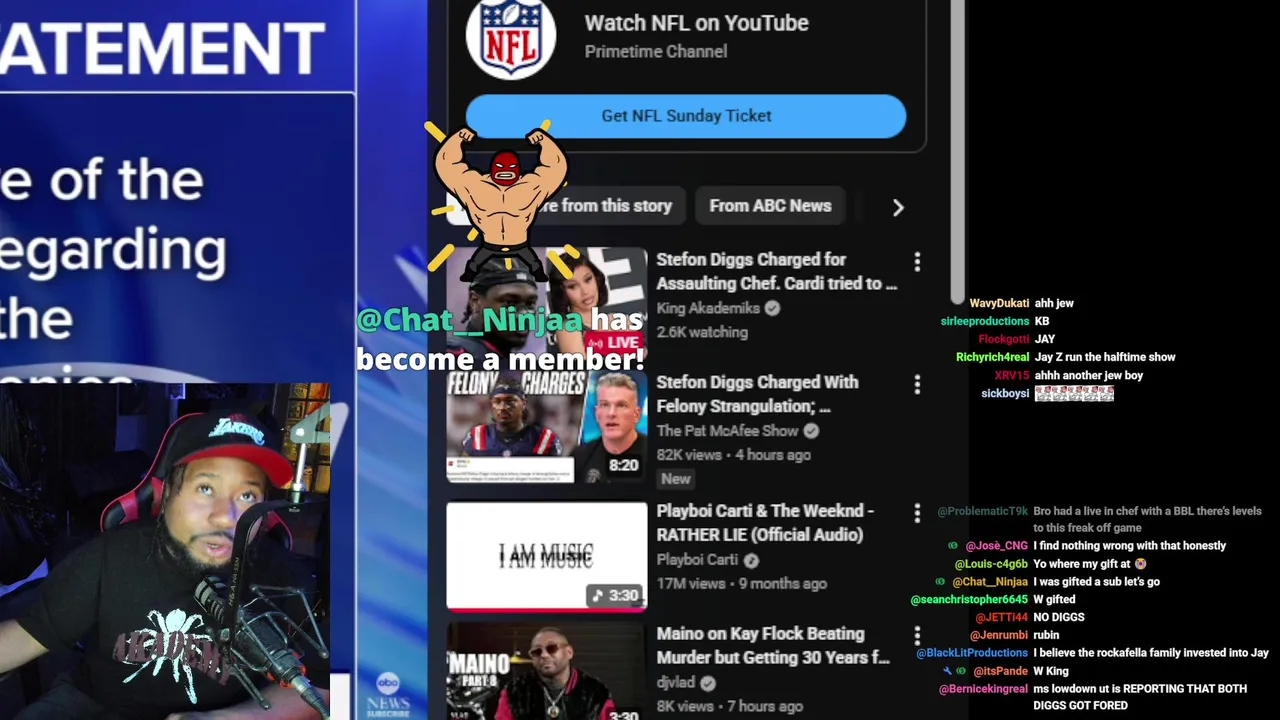
Task: Click @Louis-c4g6b username in chat
Action: coord(991,564)
